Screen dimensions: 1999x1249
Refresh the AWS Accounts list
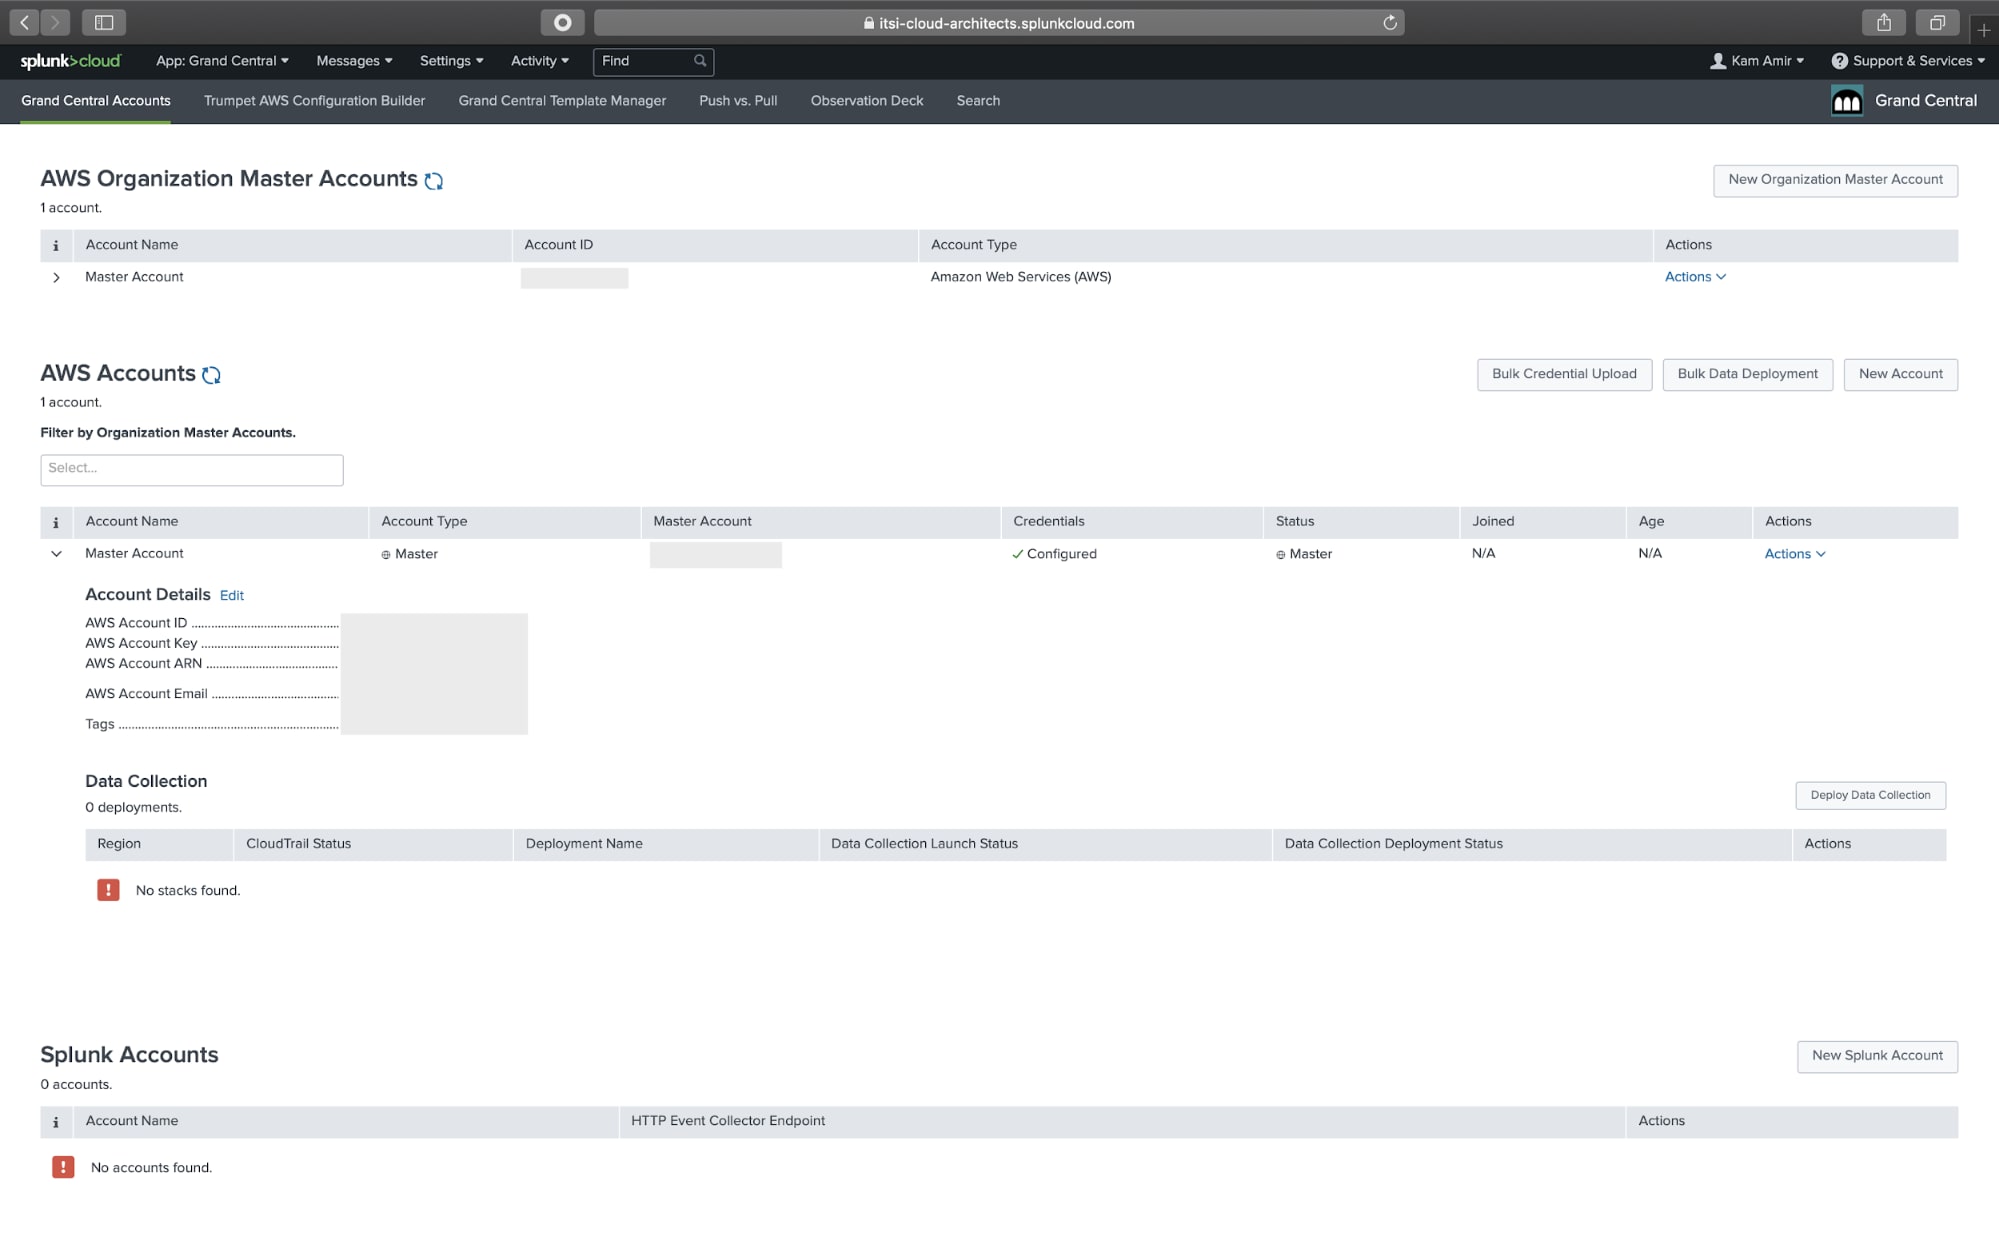tap(211, 375)
